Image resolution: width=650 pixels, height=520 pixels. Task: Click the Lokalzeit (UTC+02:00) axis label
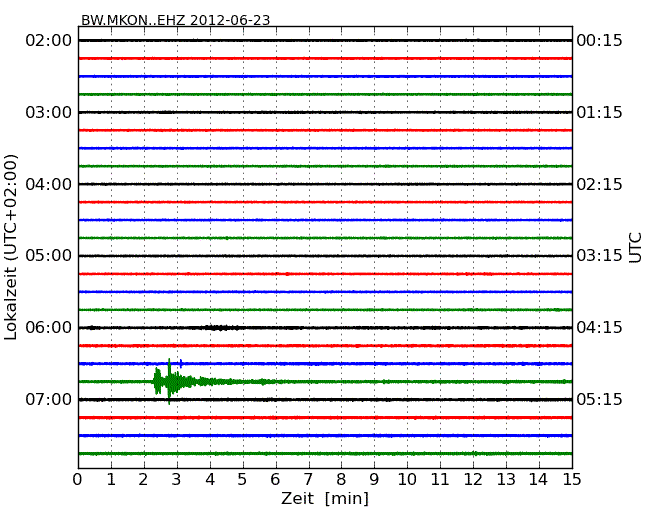[11, 247]
